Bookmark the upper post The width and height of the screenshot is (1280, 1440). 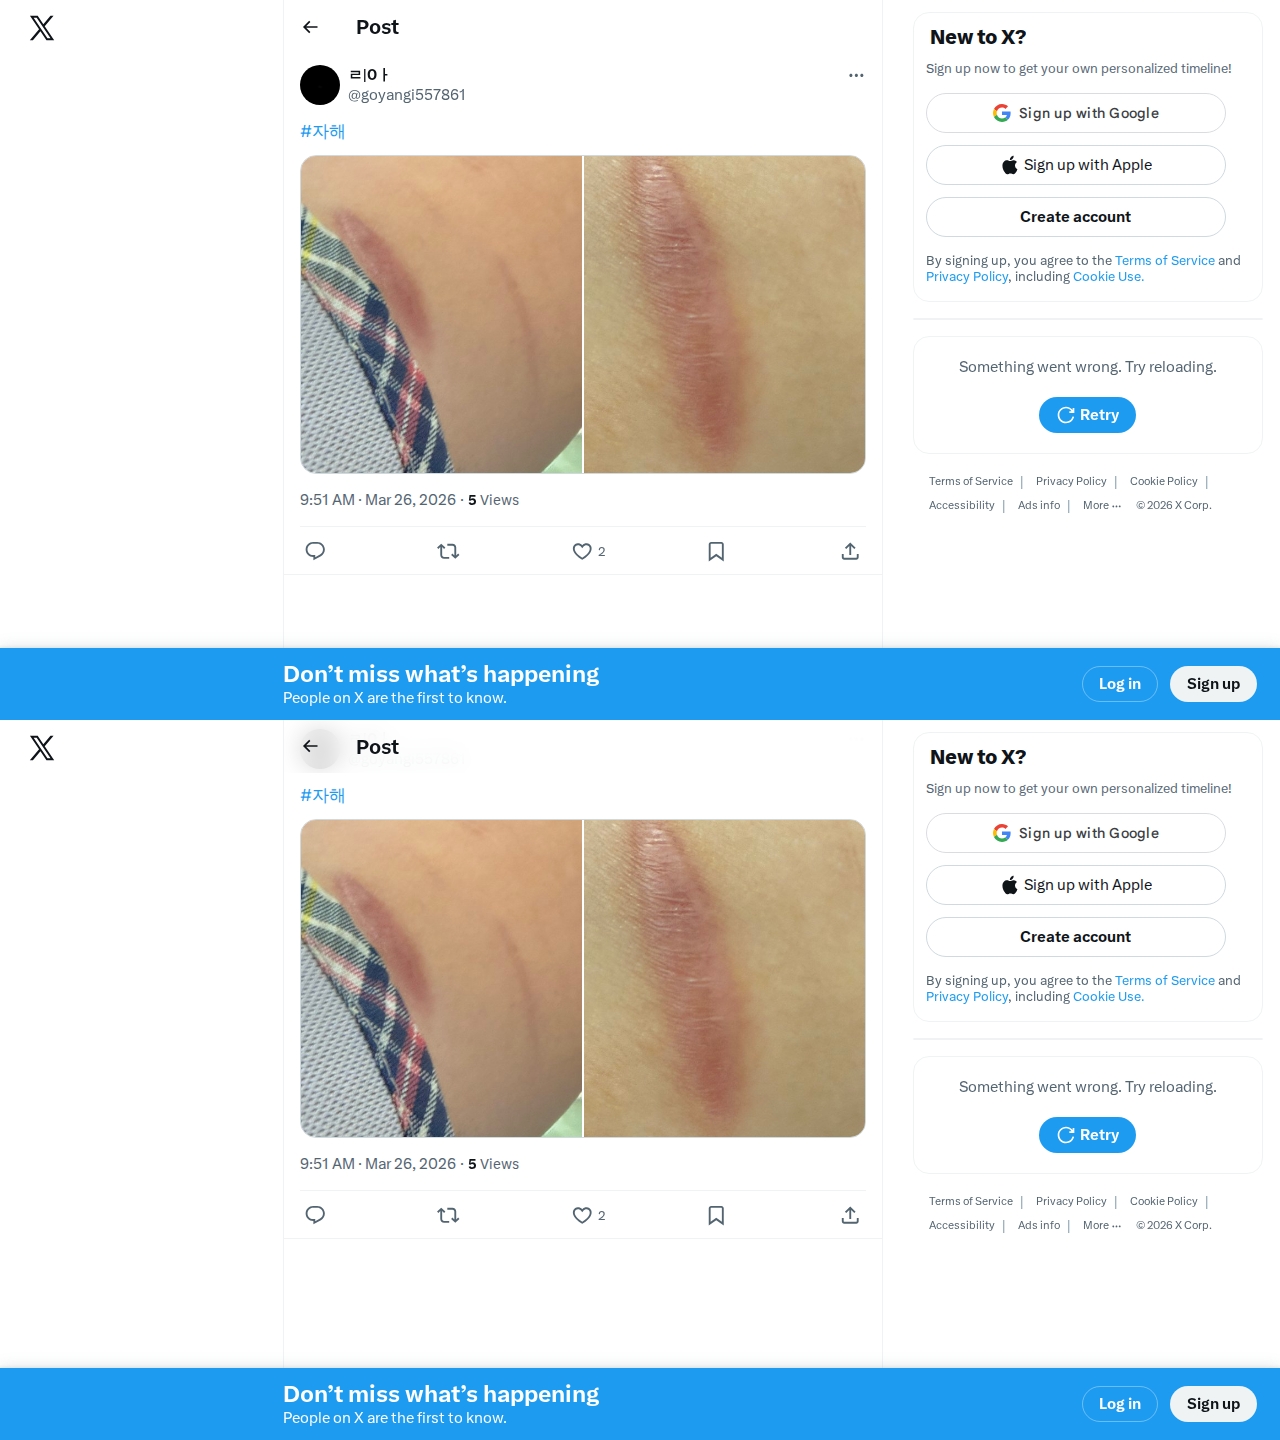pyautogui.click(x=716, y=551)
